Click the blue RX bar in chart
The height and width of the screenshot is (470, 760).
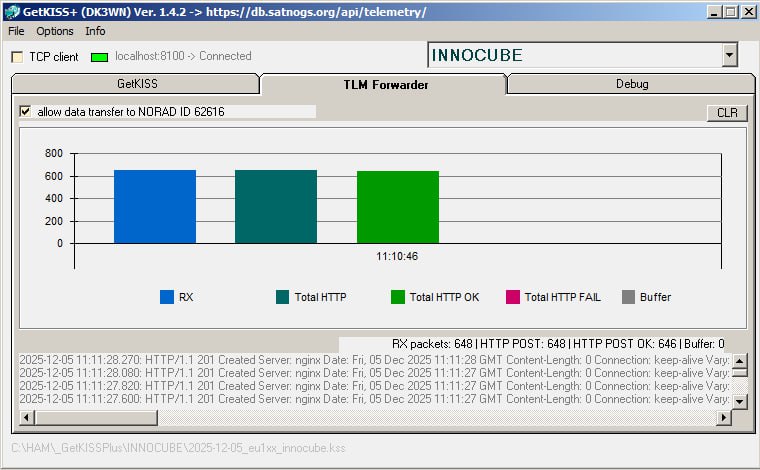(155, 206)
